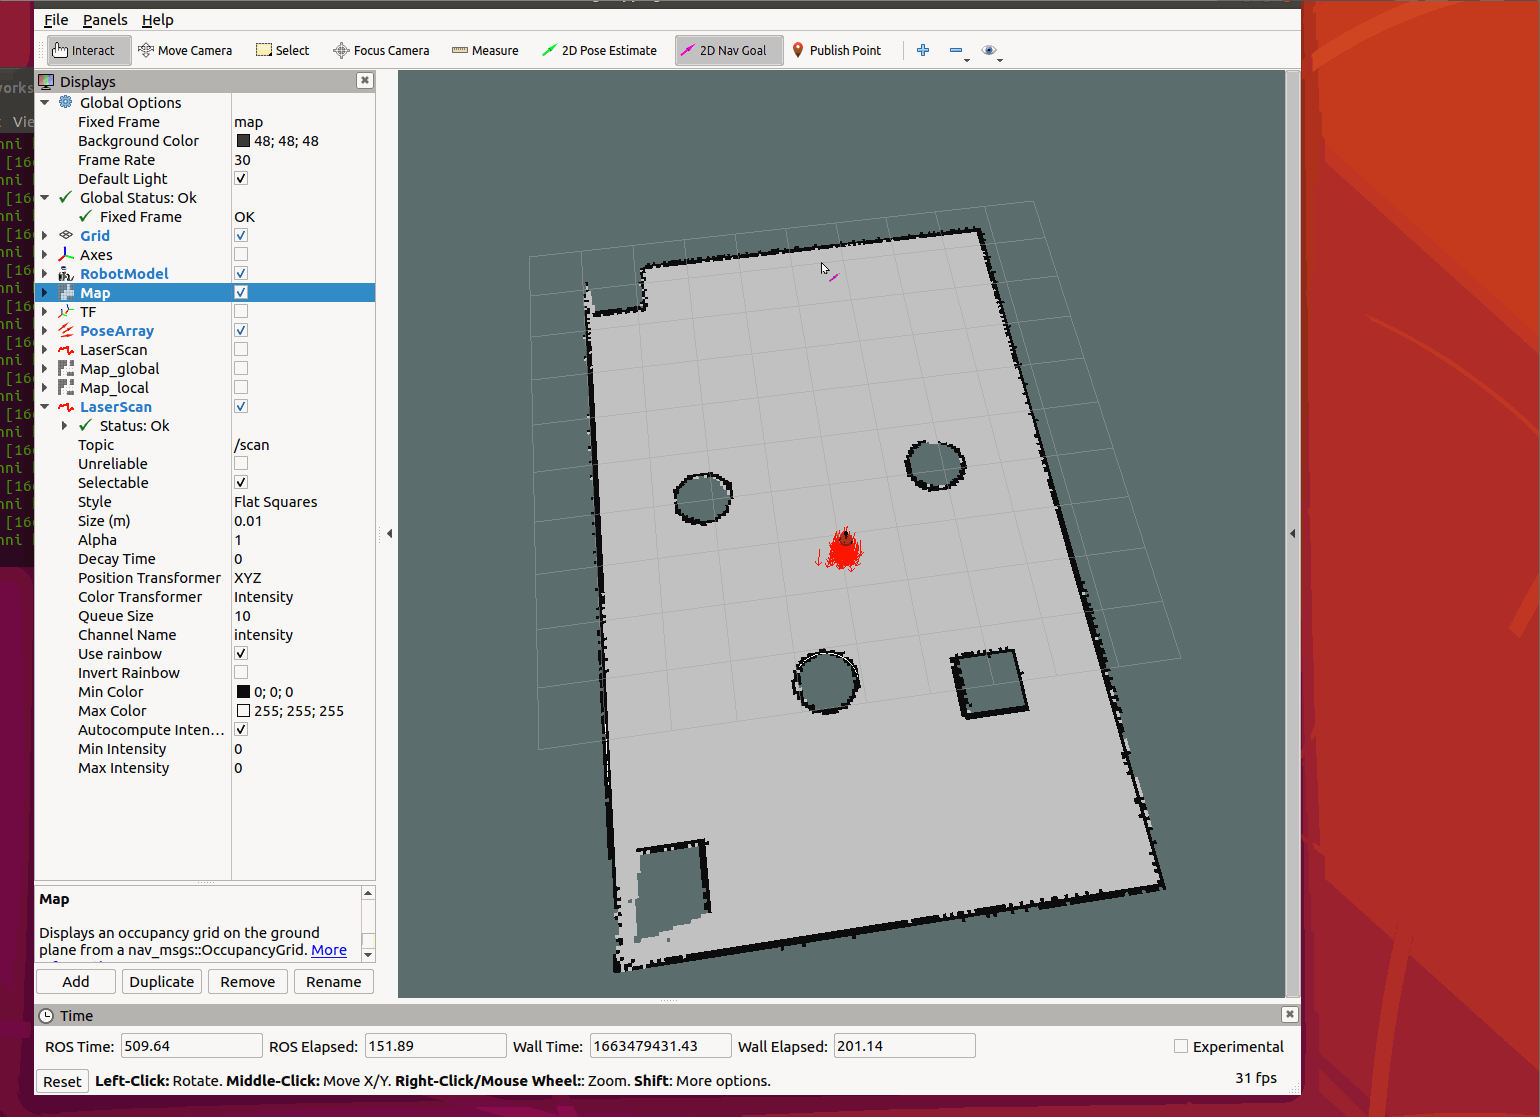1540x1117 pixels.
Task: Check the Experimental checkbox
Action: pos(1181,1046)
